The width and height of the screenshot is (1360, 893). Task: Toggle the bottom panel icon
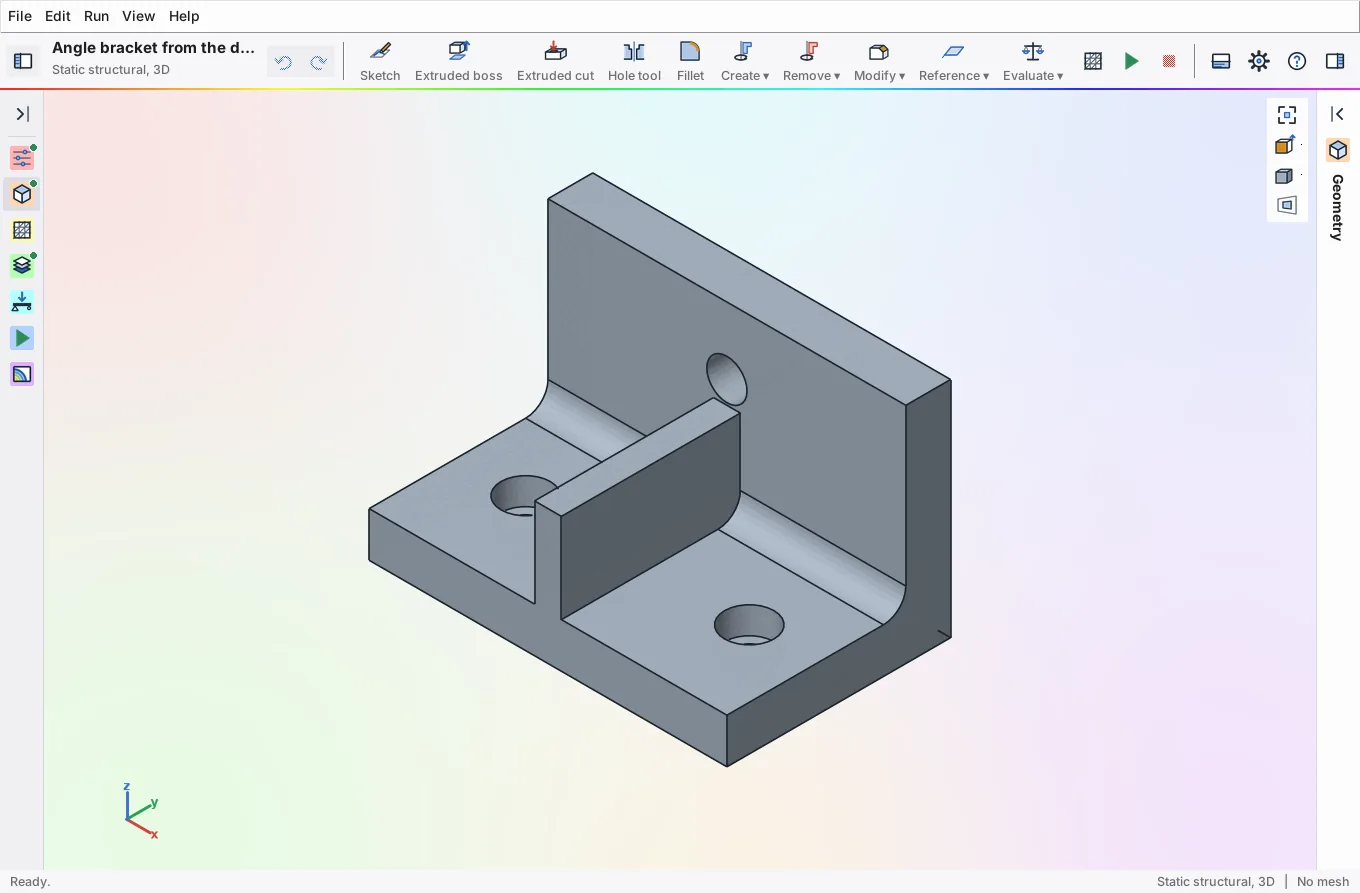(x=1220, y=61)
